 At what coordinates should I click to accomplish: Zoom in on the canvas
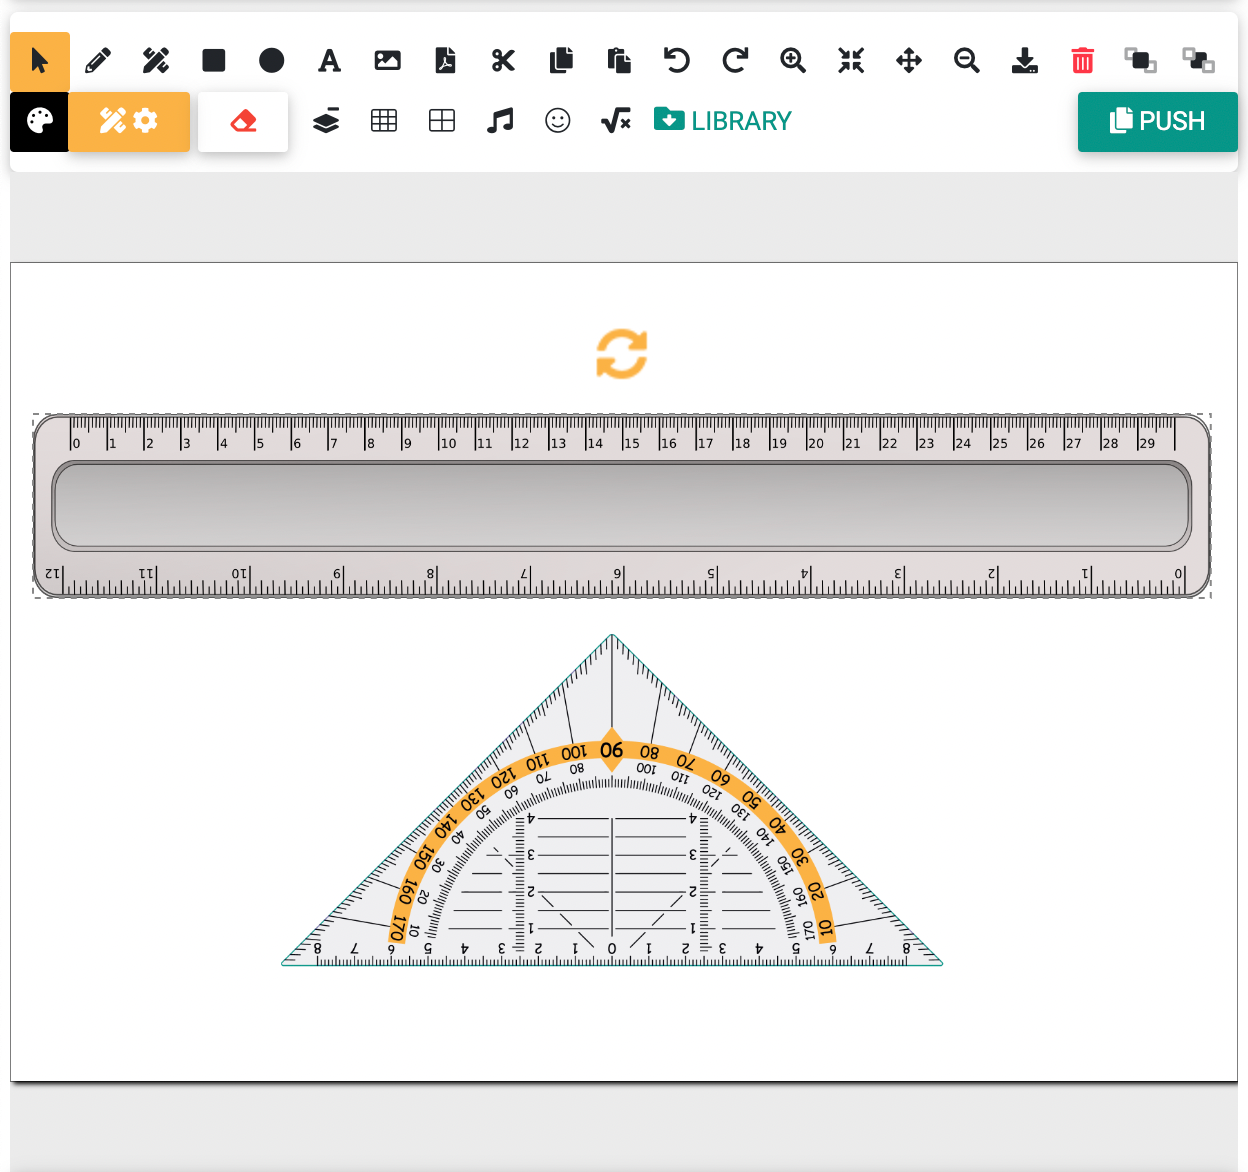coord(793,60)
